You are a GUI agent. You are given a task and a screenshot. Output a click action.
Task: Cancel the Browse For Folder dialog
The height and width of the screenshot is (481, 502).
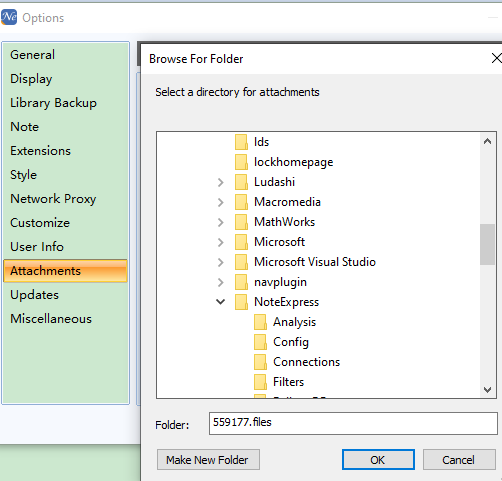459,460
